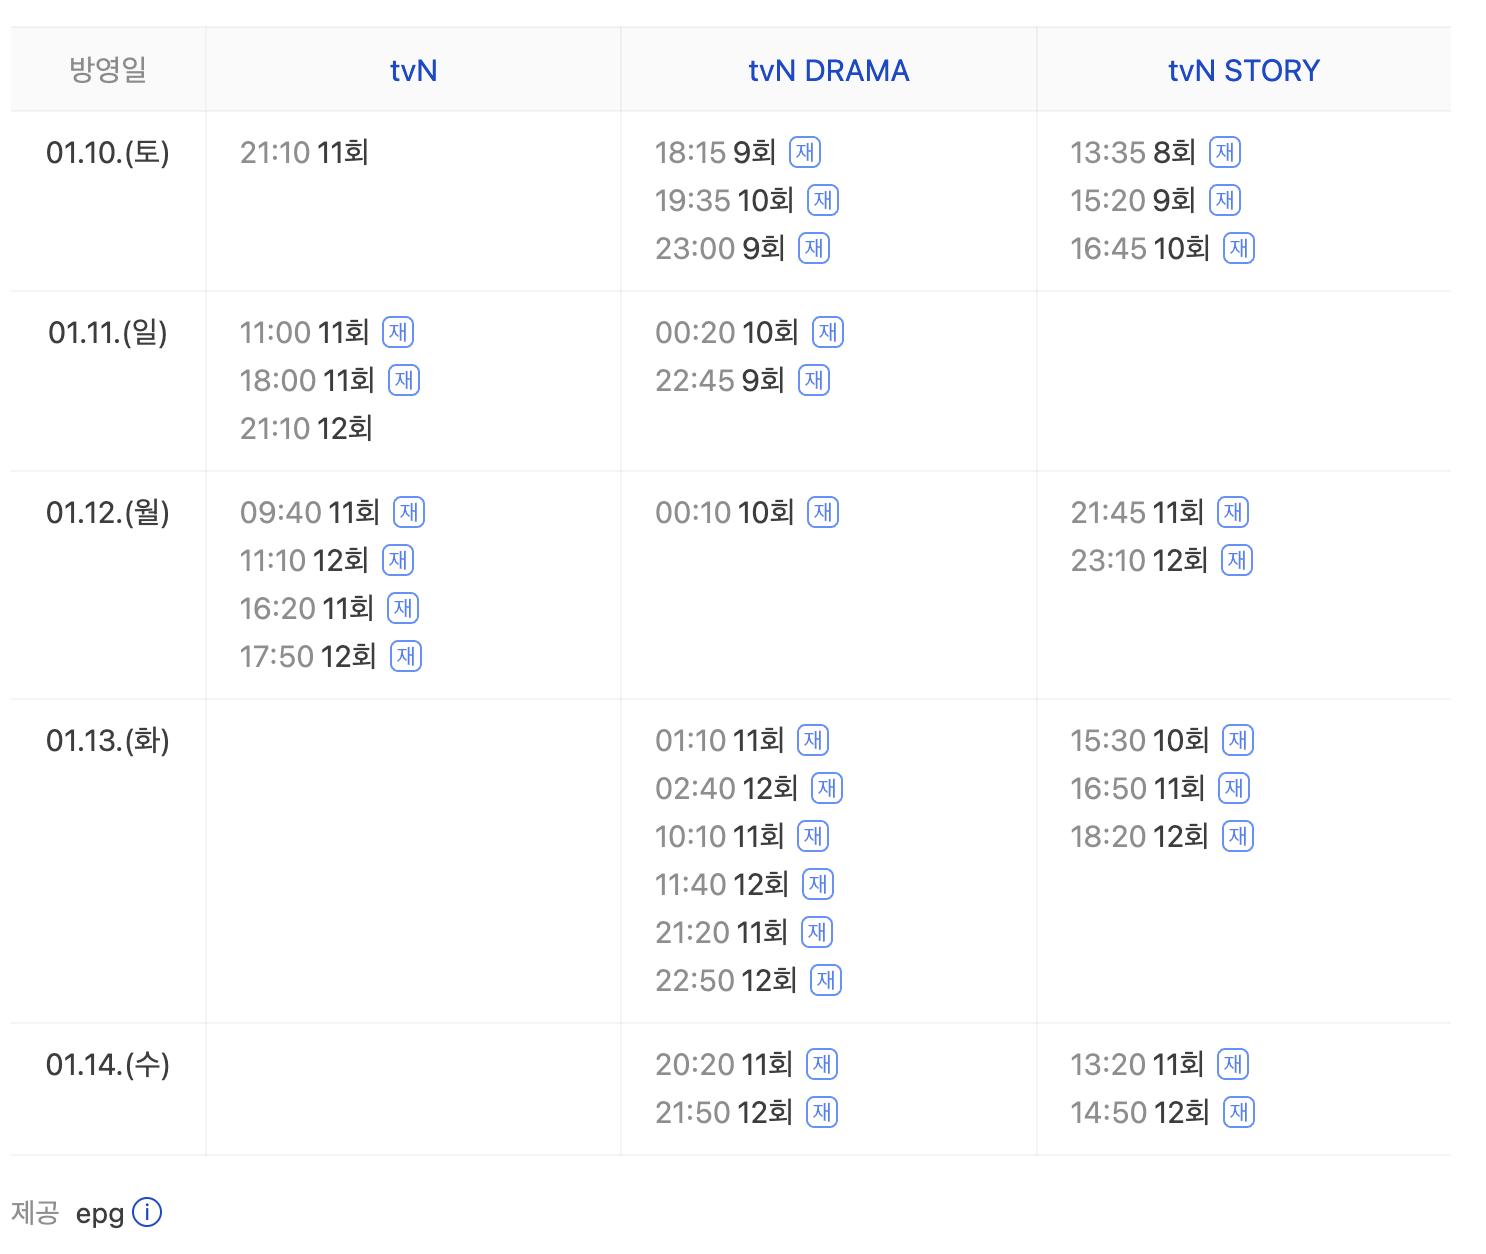Viewport: 1486px width, 1254px height.
Task: Click the 00:10 10회 schedule text
Action: click(x=725, y=512)
